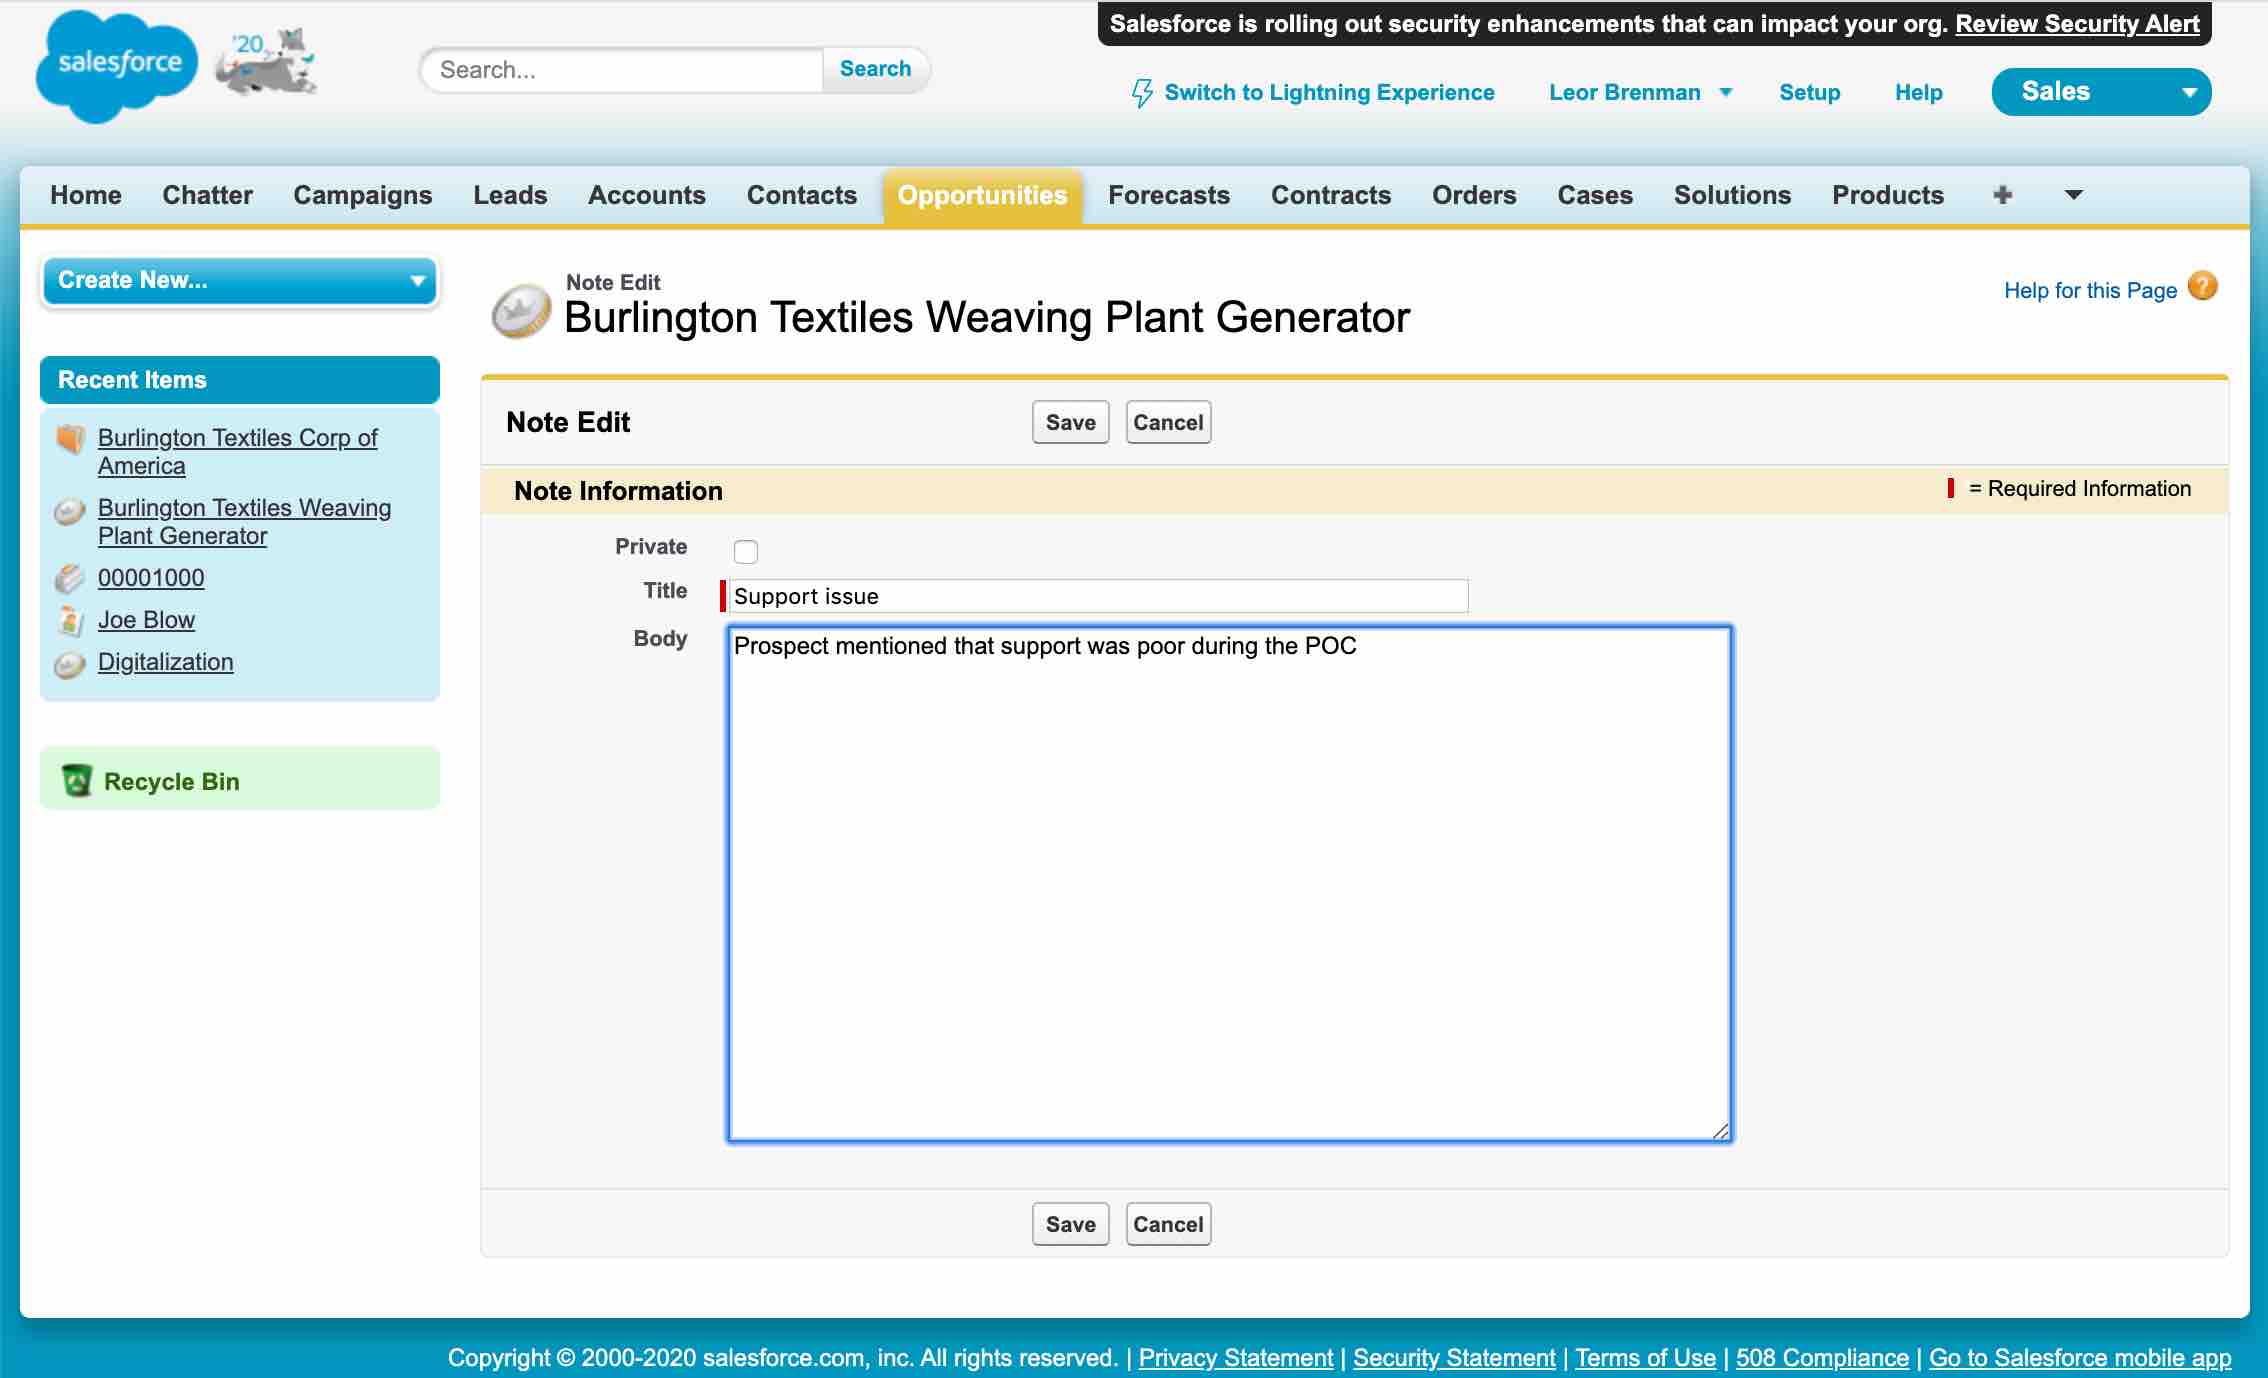Click the '20 seasonal mascot logo
The height and width of the screenshot is (1378, 2268).
[x=267, y=63]
